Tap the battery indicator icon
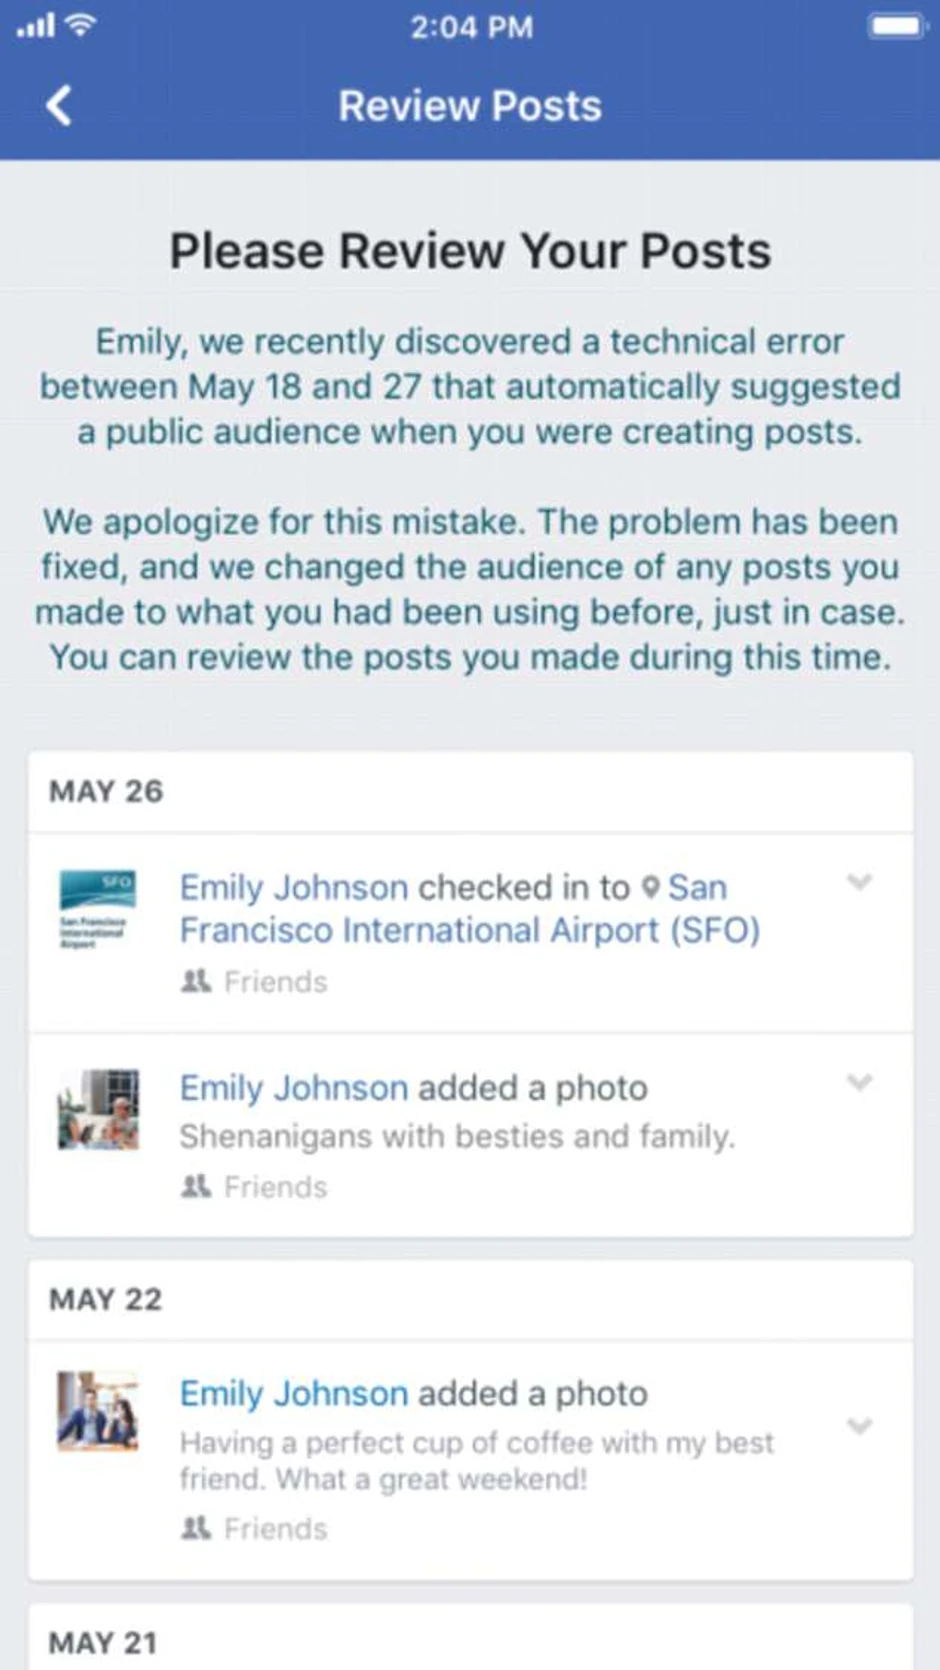The image size is (940, 1670). (x=896, y=26)
